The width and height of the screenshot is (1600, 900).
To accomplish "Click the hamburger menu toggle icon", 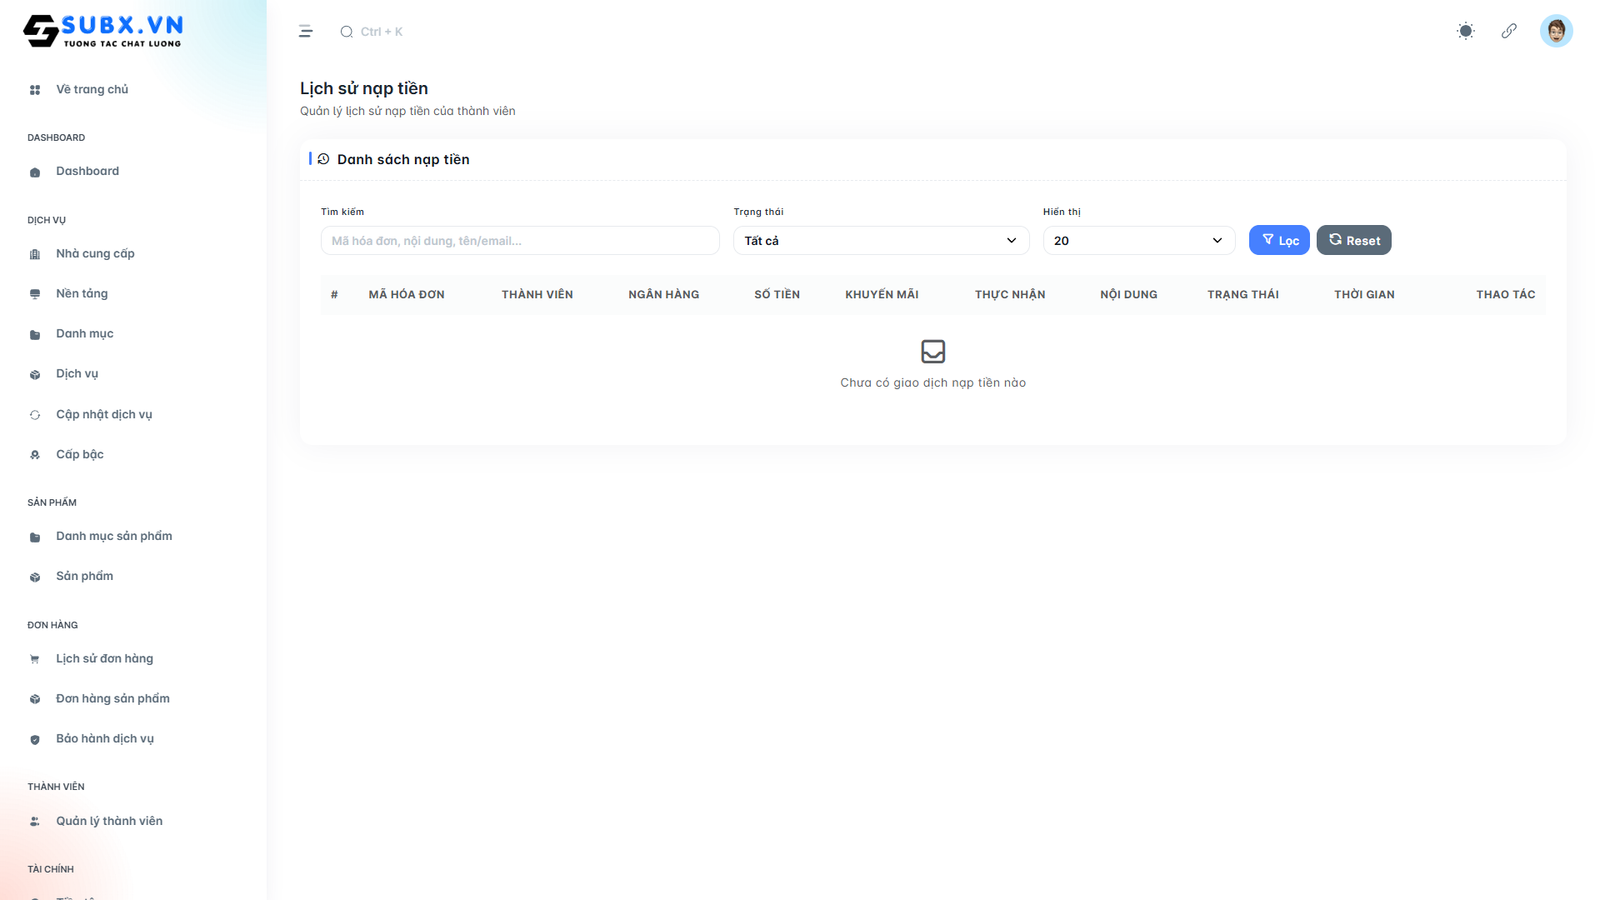I will coord(306,31).
